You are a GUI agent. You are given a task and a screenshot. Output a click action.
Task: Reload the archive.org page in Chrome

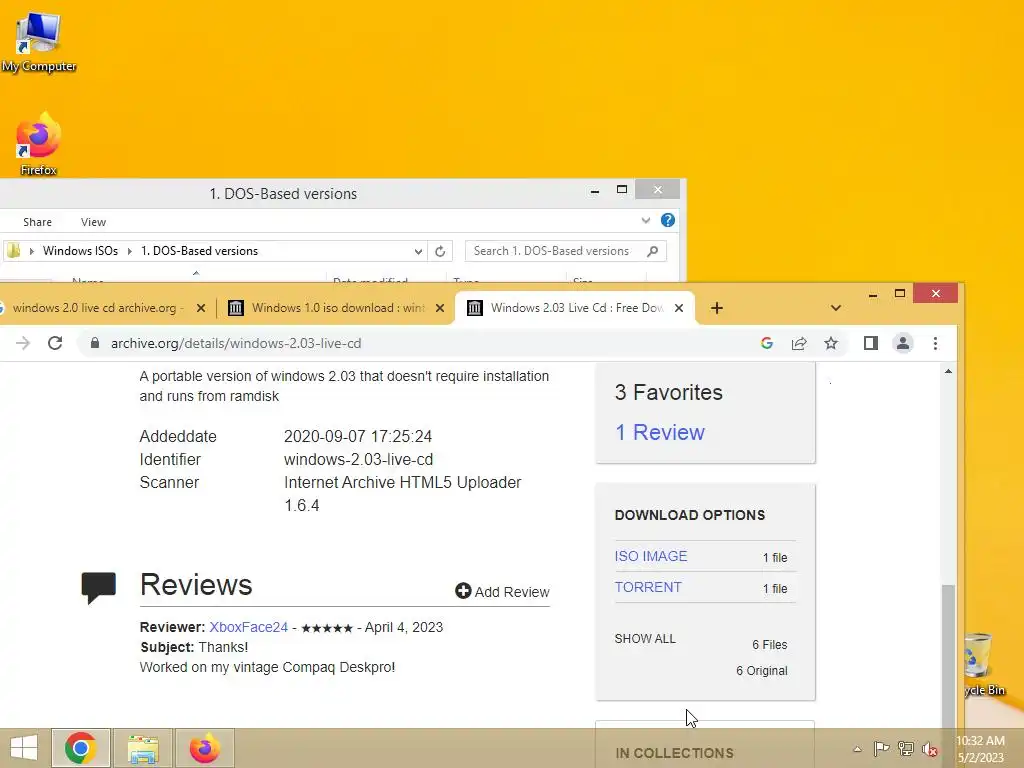coord(55,344)
